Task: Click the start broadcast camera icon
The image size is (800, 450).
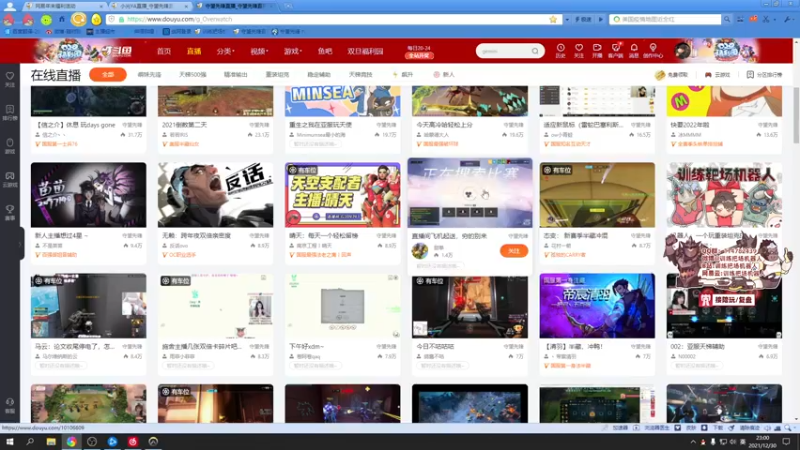Action: (x=597, y=48)
